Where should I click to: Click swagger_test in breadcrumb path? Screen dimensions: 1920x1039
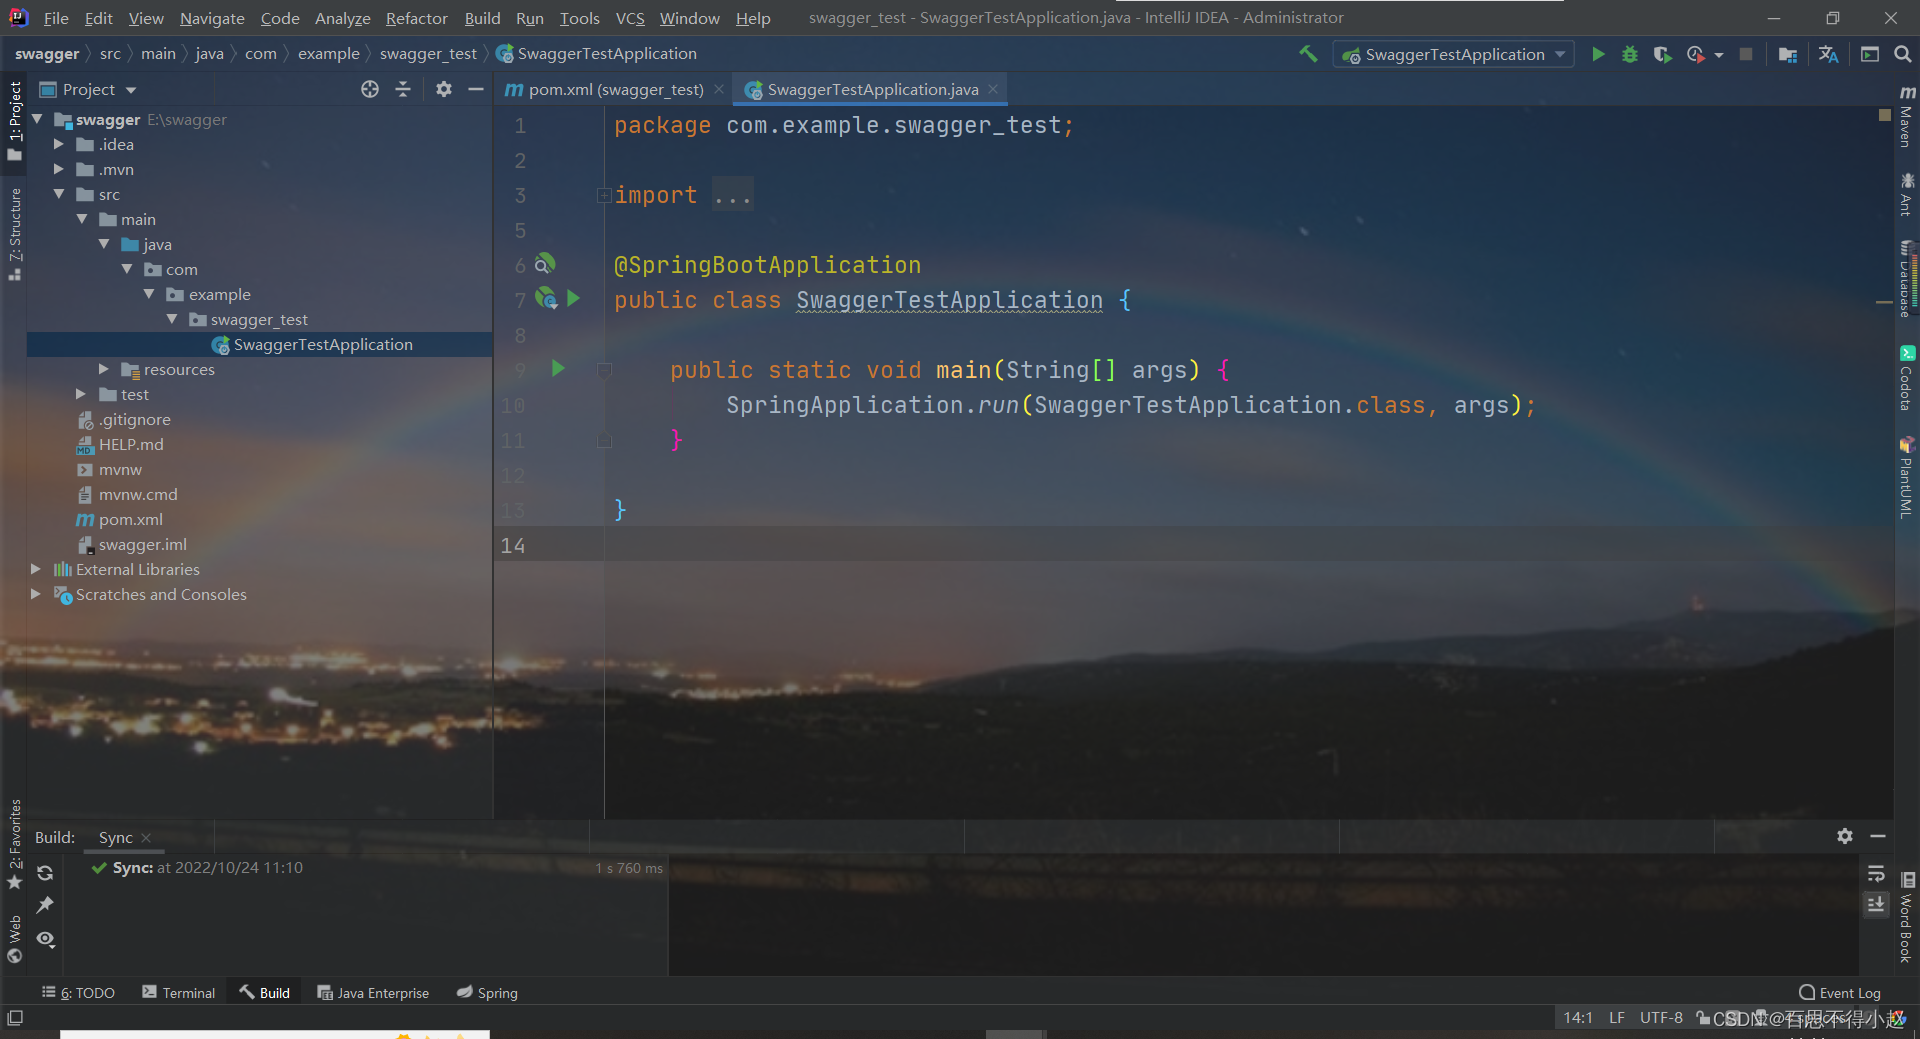click(428, 54)
